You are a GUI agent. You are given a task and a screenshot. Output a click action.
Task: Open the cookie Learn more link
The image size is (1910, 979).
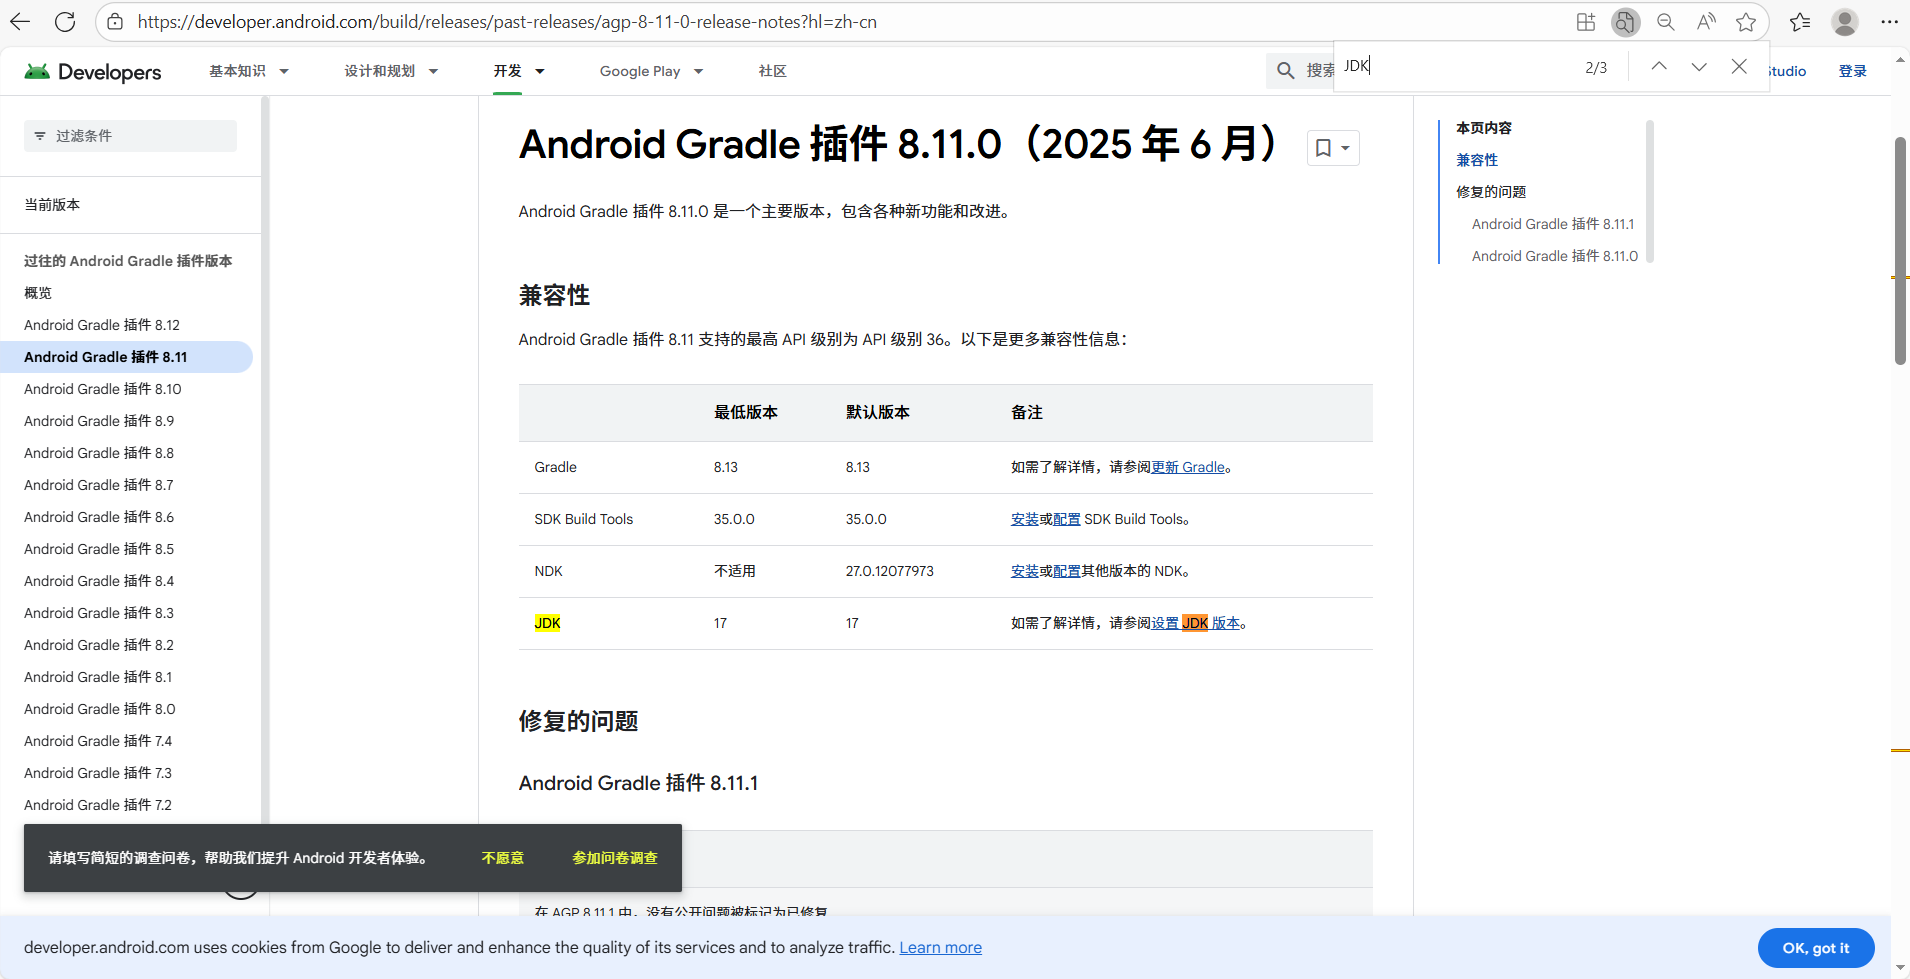(x=940, y=947)
